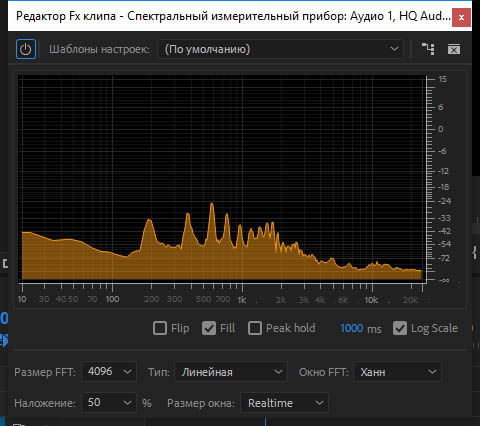
Task: Open the Размер окна Realtime dropdown
Action: [284, 403]
